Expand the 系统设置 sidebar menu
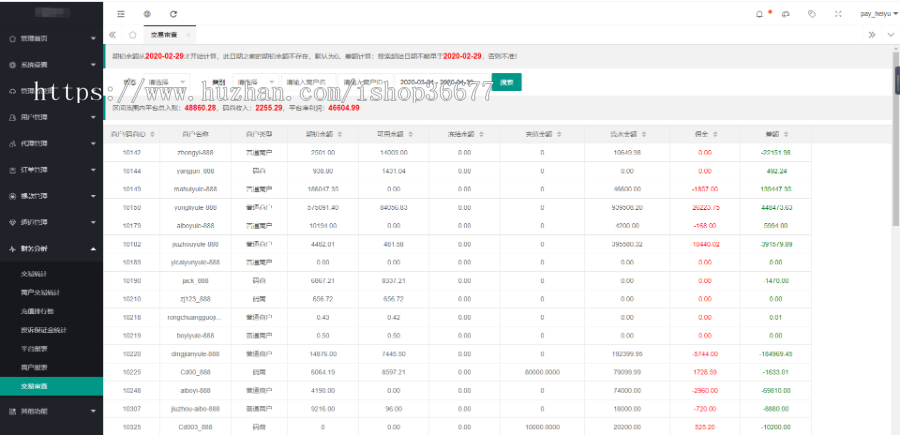 click(x=51, y=64)
